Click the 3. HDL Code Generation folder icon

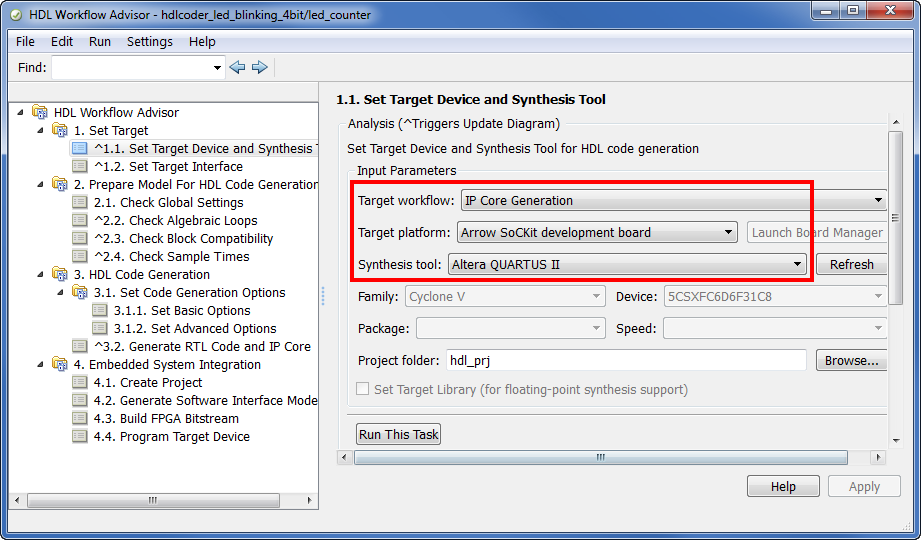tap(59, 274)
